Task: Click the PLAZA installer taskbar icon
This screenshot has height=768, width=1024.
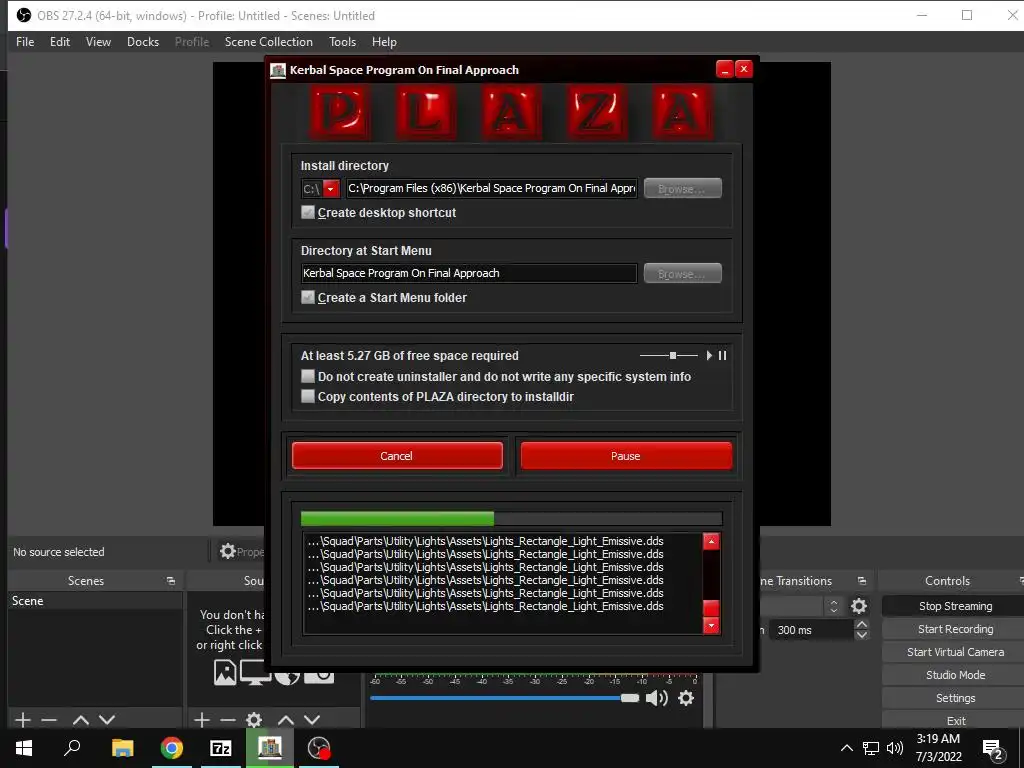Action: click(x=270, y=748)
